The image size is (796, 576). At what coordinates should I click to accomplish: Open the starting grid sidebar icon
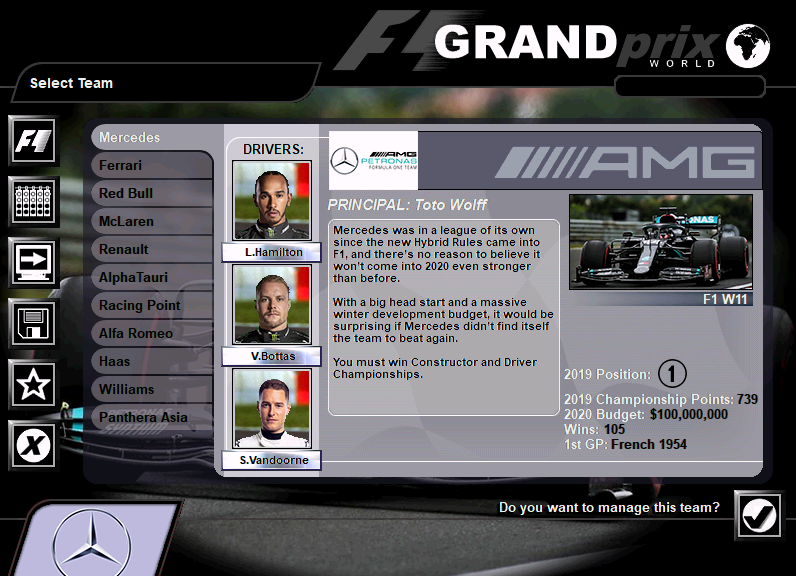coord(34,201)
